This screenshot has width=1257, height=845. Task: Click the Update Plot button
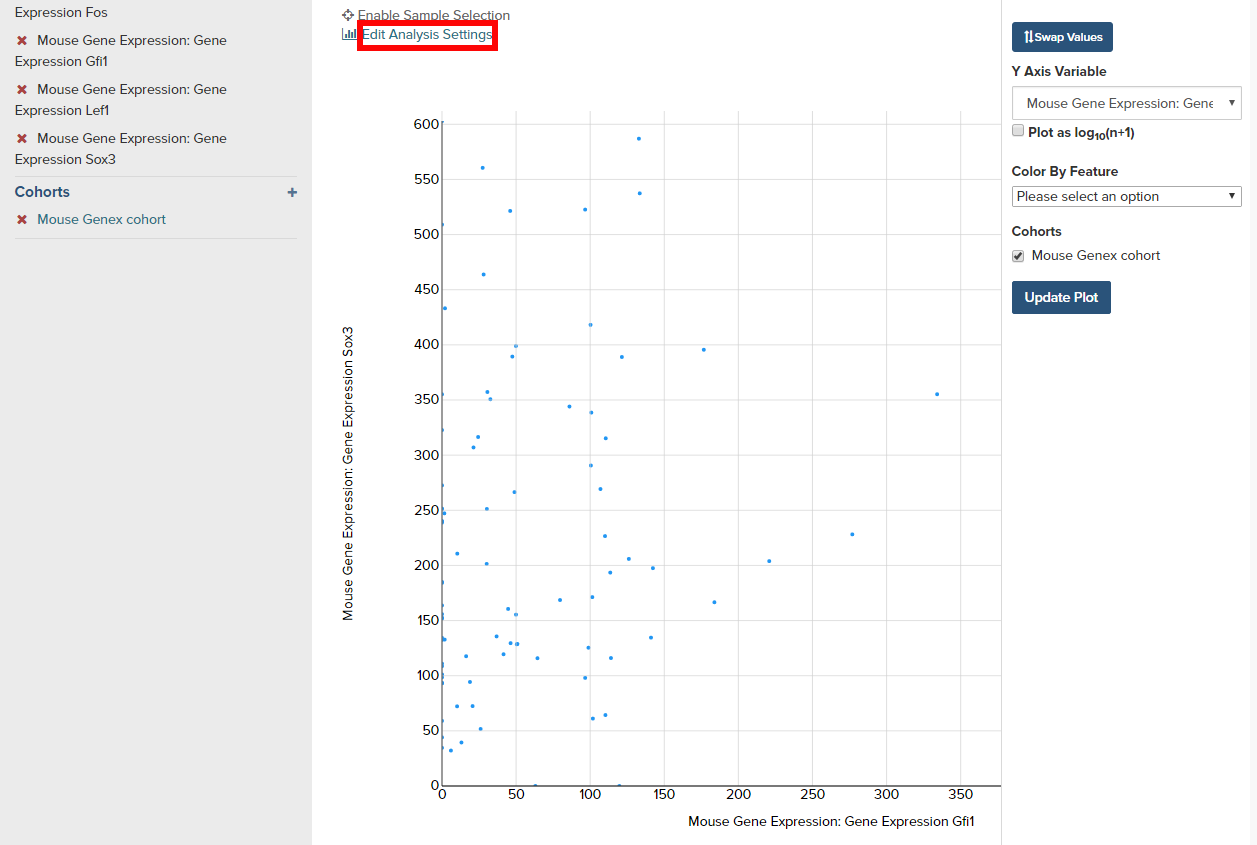point(1061,297)
